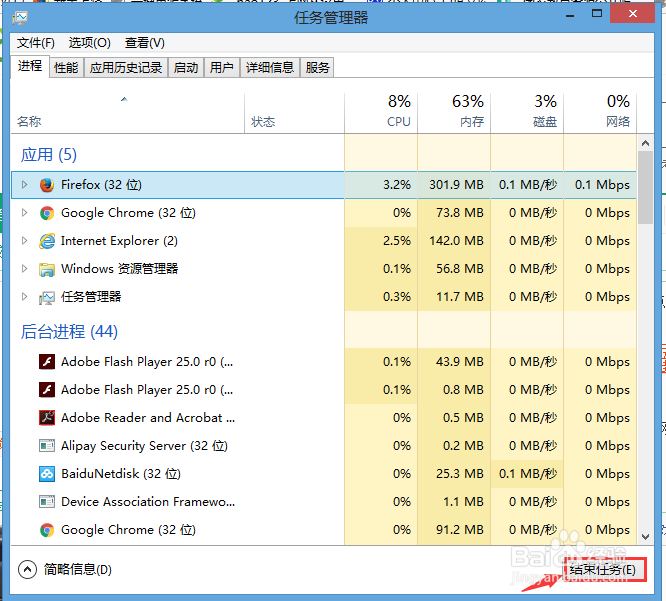Click the scrollbar up arrow of process list

(645, 143)
